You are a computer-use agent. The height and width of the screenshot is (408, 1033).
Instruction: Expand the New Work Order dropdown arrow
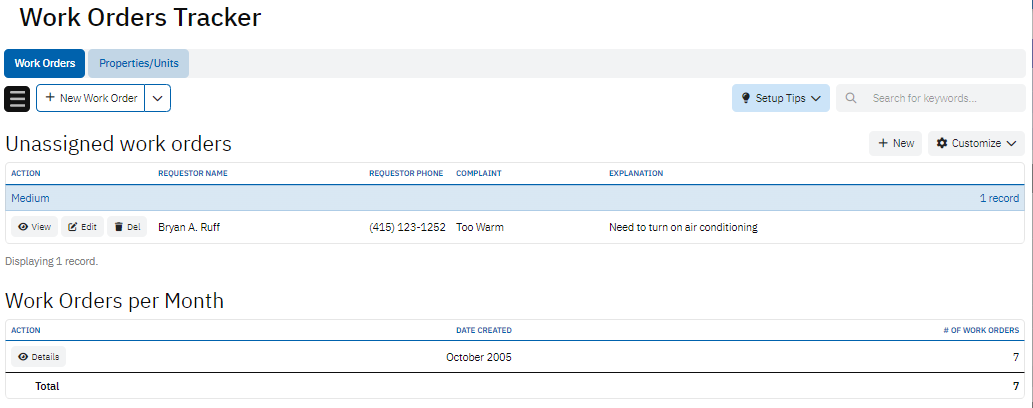(x=158, y=98)
